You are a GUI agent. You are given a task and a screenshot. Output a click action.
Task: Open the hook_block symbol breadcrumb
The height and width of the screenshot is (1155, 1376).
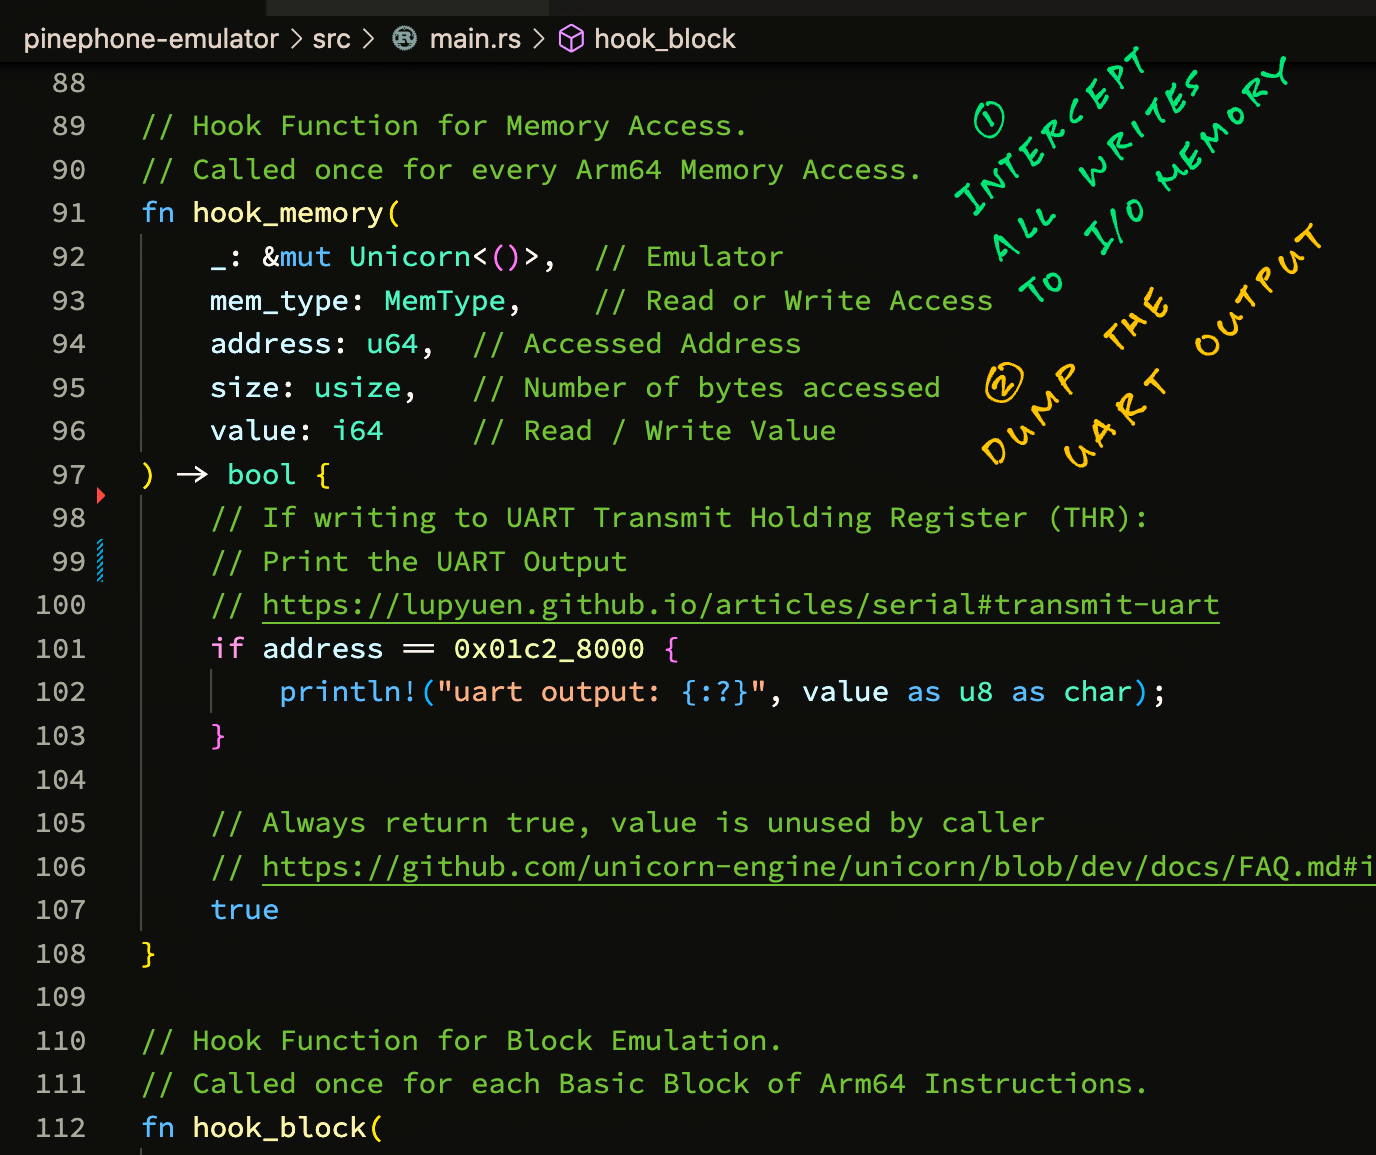665,39
